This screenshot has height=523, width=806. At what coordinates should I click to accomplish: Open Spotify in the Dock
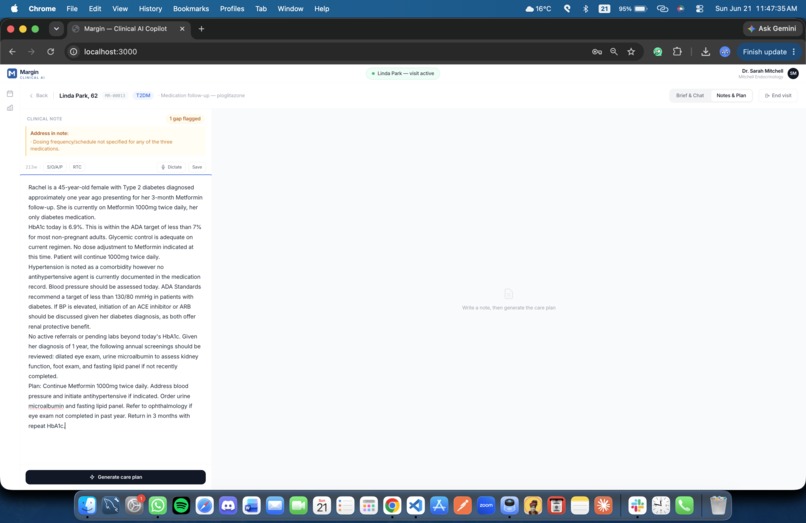pyautogui.click(x=181, y=506)
